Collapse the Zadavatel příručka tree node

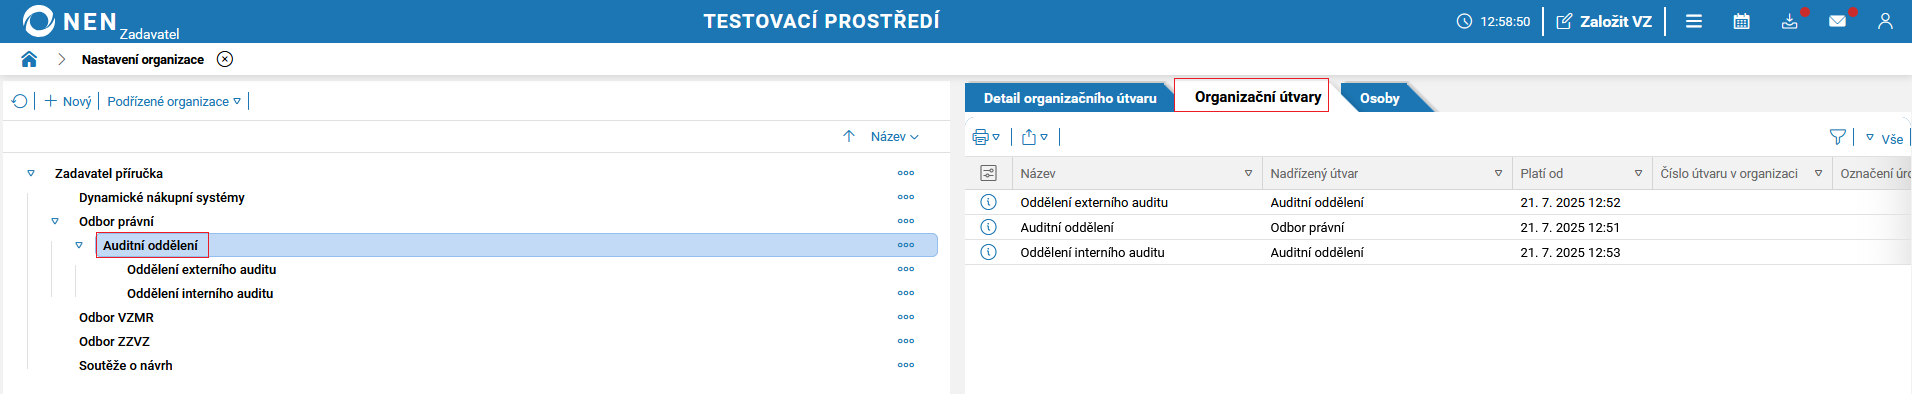click(31, 173)
